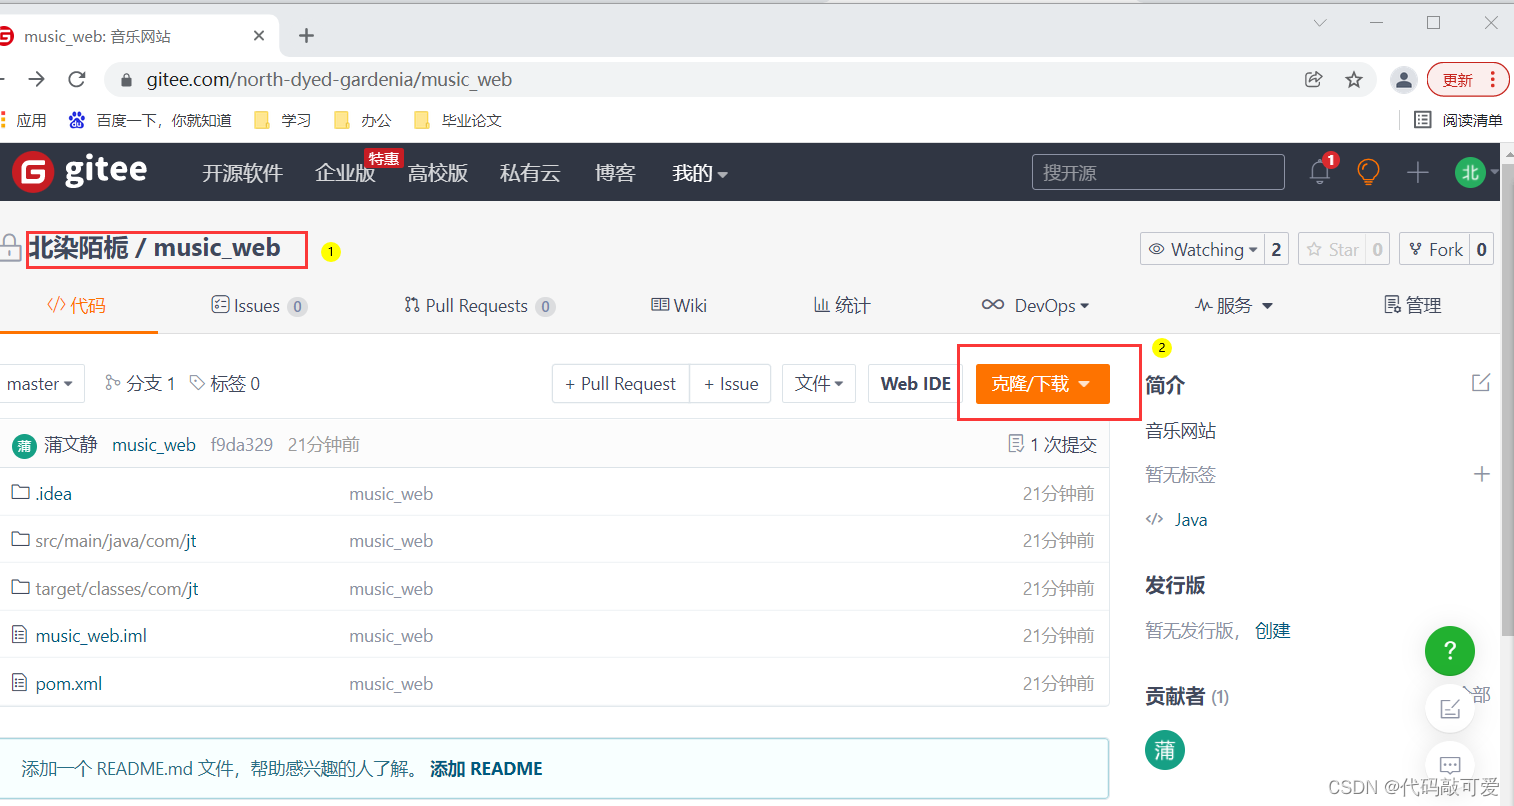Open the 克隆/下载 dropdown button

click(x=1042, y=384)
